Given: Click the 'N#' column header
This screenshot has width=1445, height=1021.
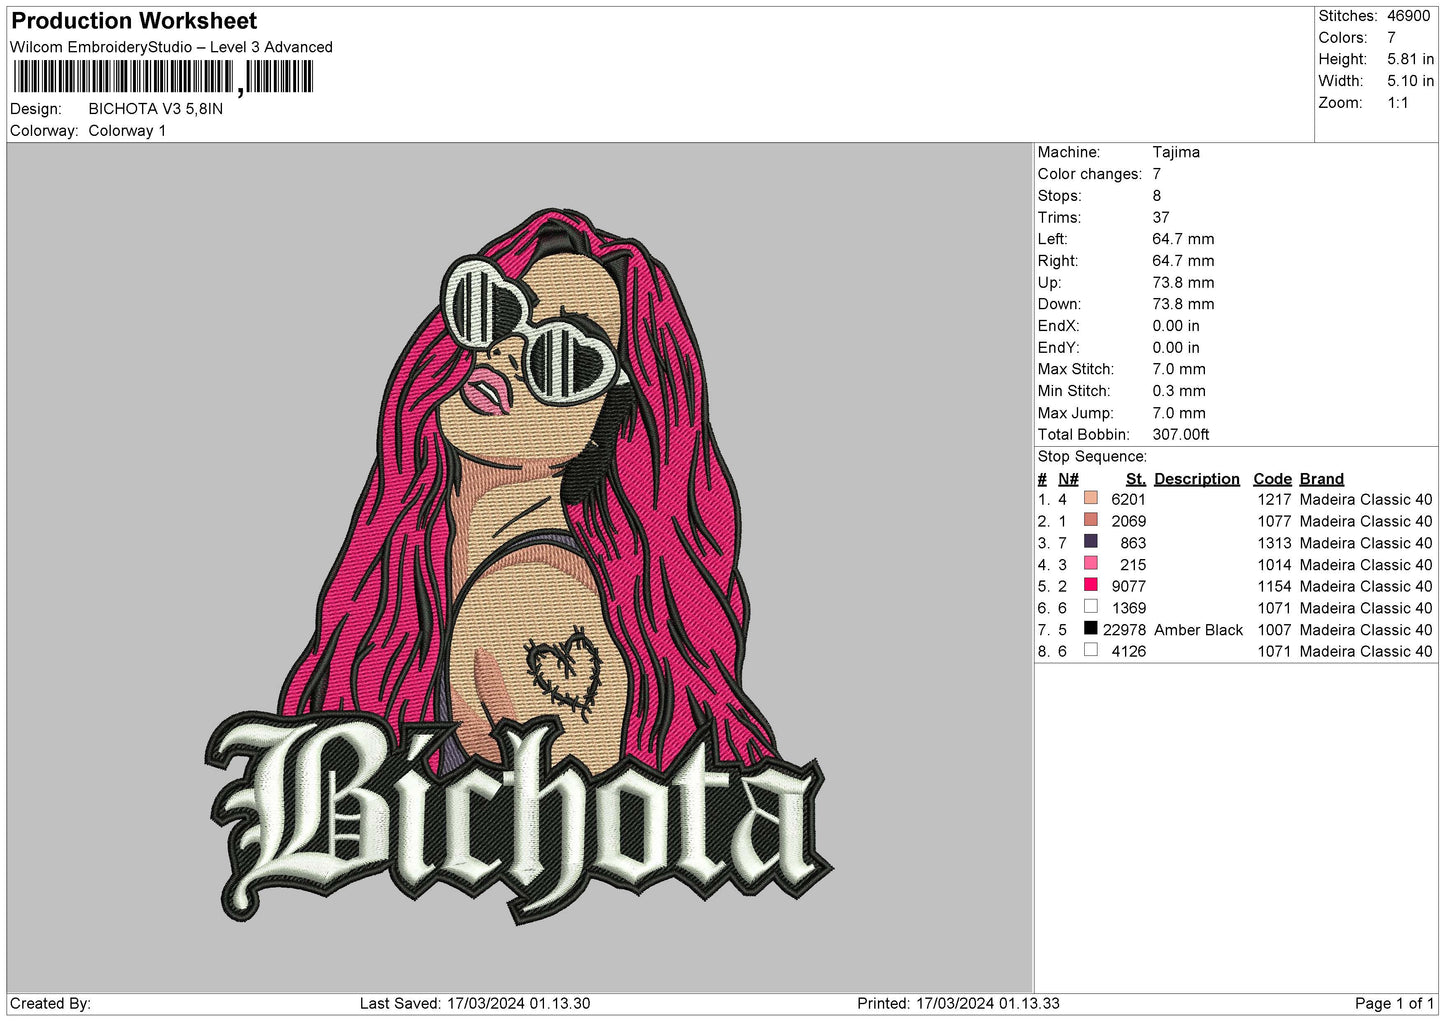Looking at the screenshot, I should point(1068,479).
